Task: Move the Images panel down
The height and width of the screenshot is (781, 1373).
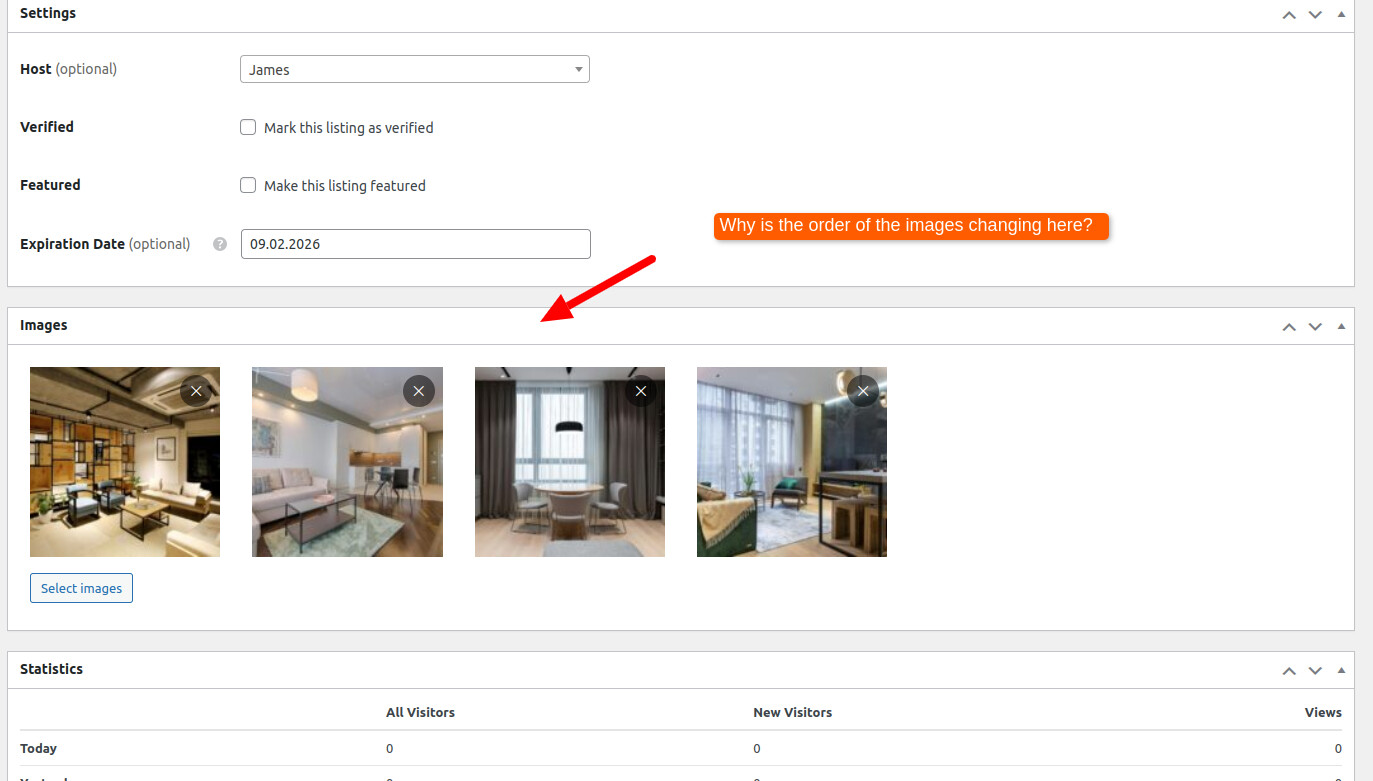Action: point(1315,326)
